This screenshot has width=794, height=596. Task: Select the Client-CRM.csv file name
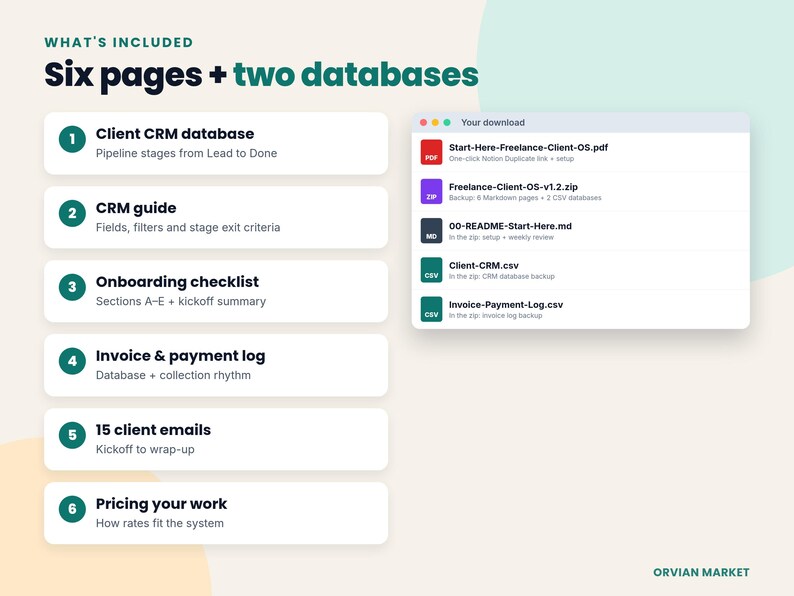point(484,265)
